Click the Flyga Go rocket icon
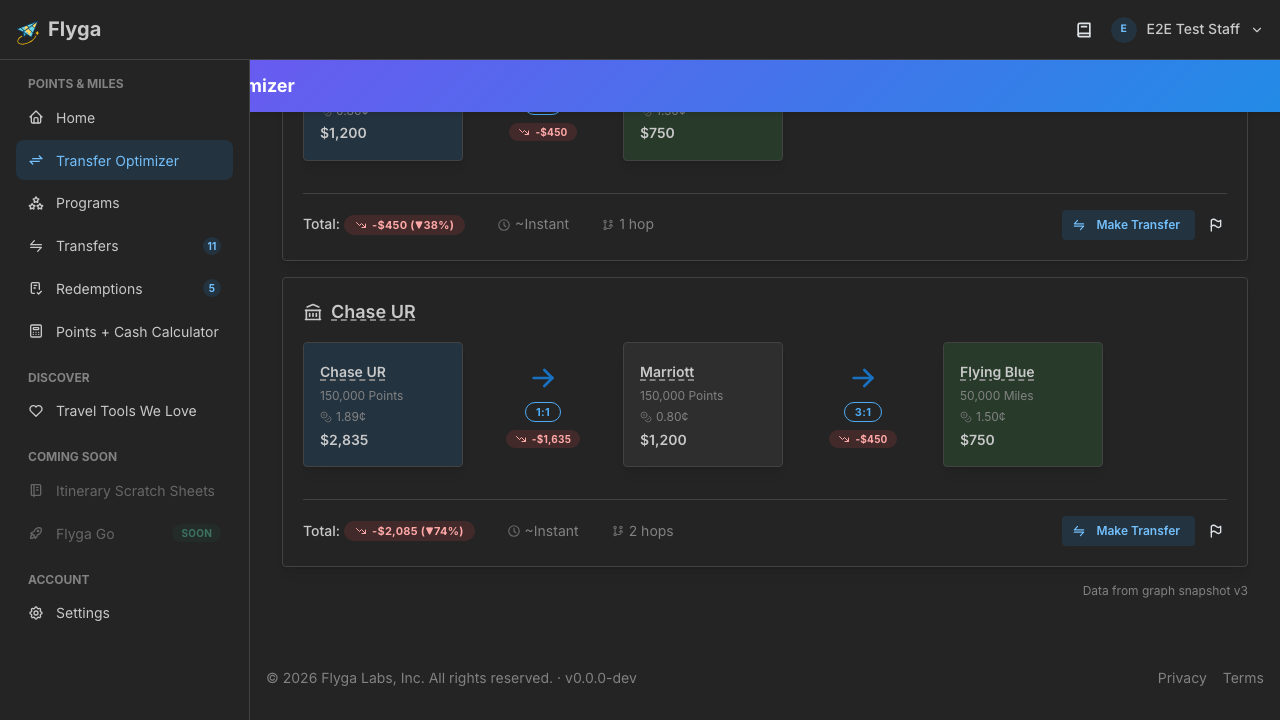1280x720 pixels. pyautogui.click(x=36, y=534)
